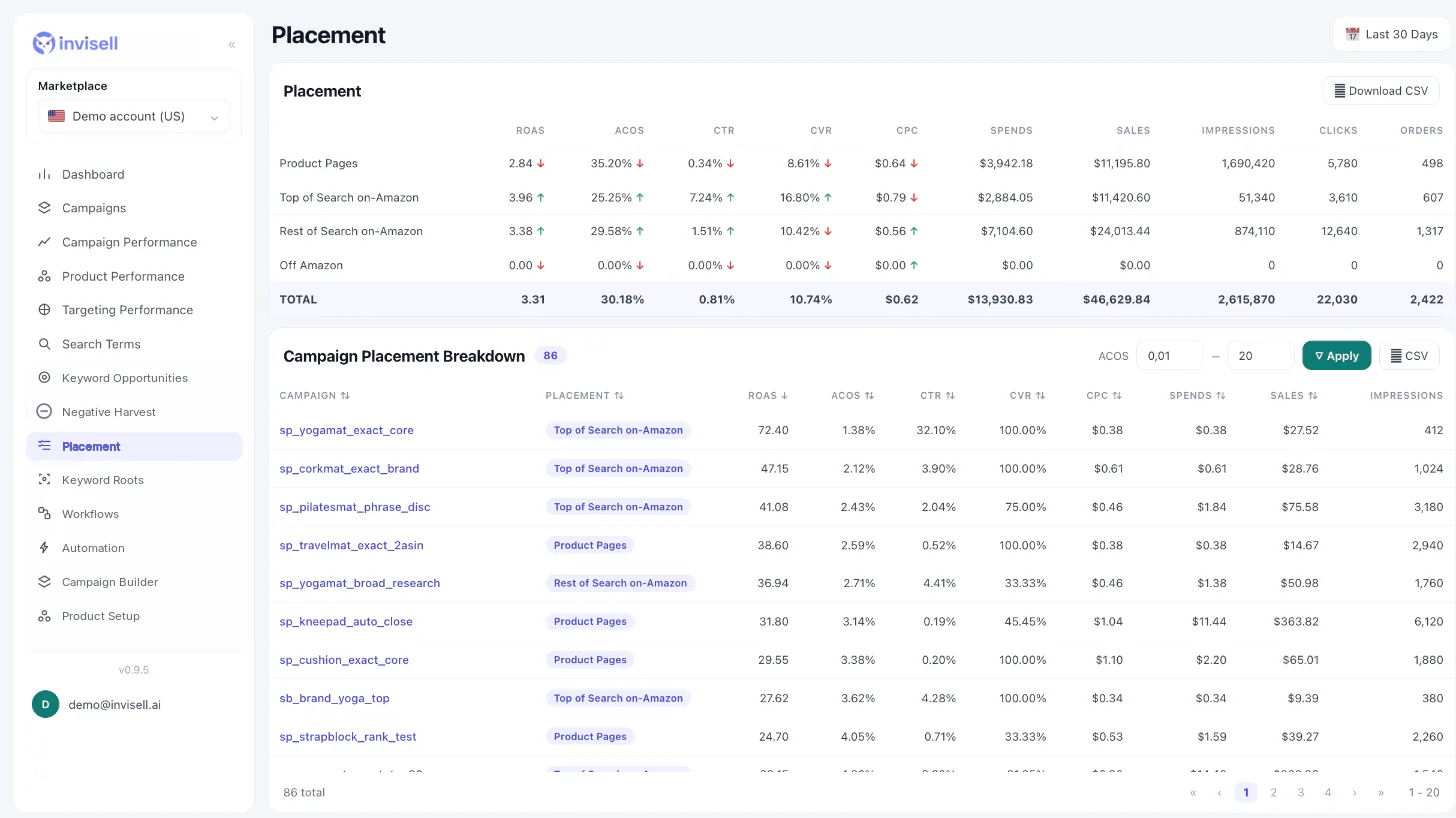Click the Invisell logo icon

(44, 43)
